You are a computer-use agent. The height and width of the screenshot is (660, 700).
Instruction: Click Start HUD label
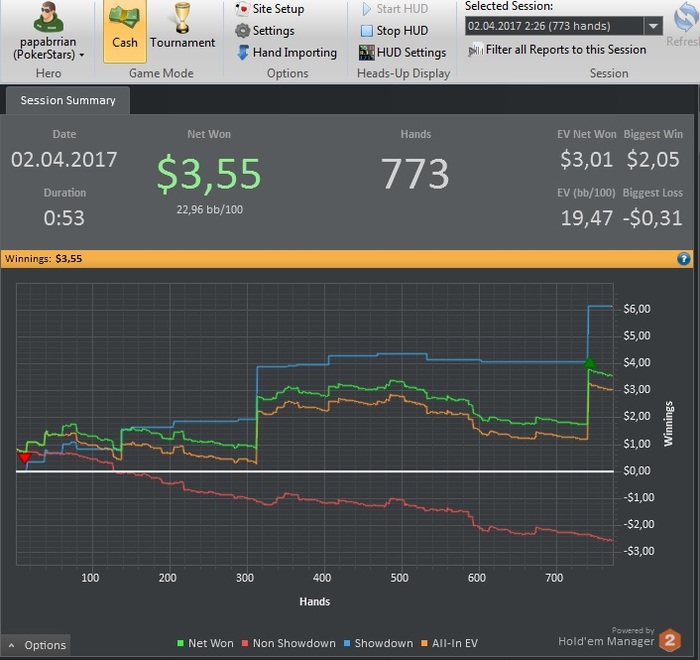[402, 8]
